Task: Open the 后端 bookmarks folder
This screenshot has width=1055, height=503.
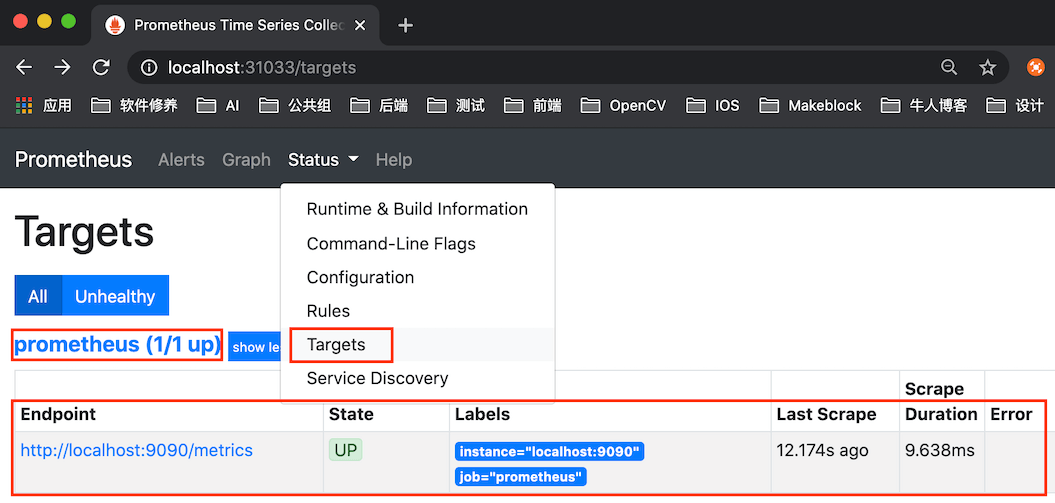Action: [379, 106]
